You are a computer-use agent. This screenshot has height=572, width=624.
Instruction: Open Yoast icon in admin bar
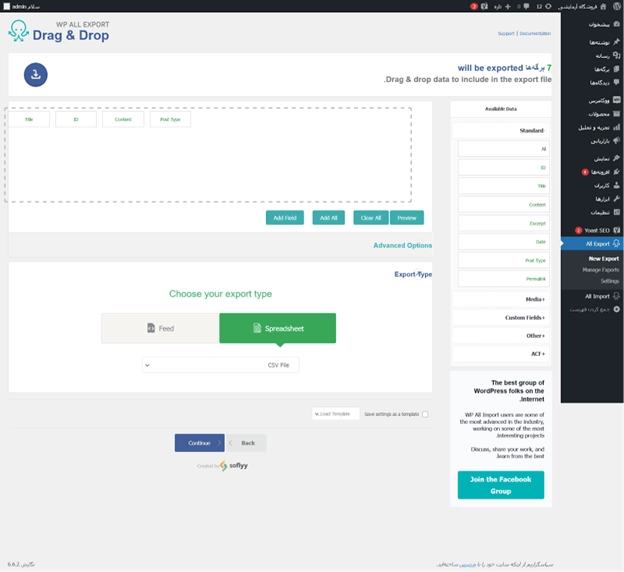click(484, 6)
